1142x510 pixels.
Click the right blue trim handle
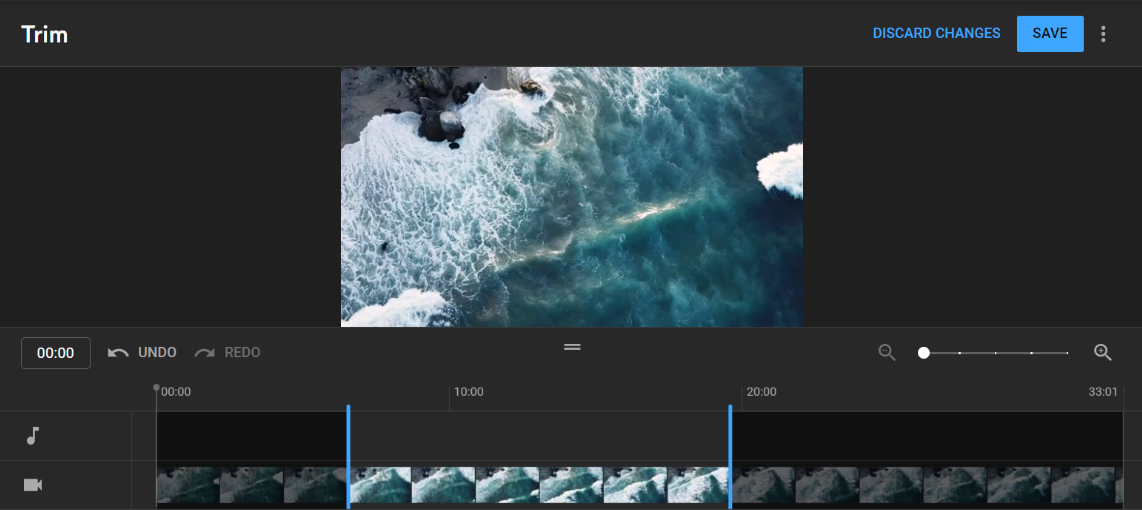click(730, 456)
